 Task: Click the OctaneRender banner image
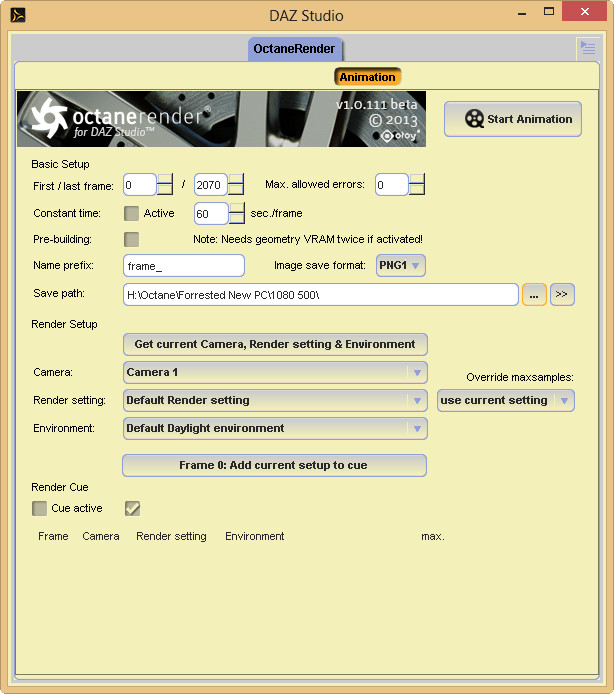click(x=221, y=119)
